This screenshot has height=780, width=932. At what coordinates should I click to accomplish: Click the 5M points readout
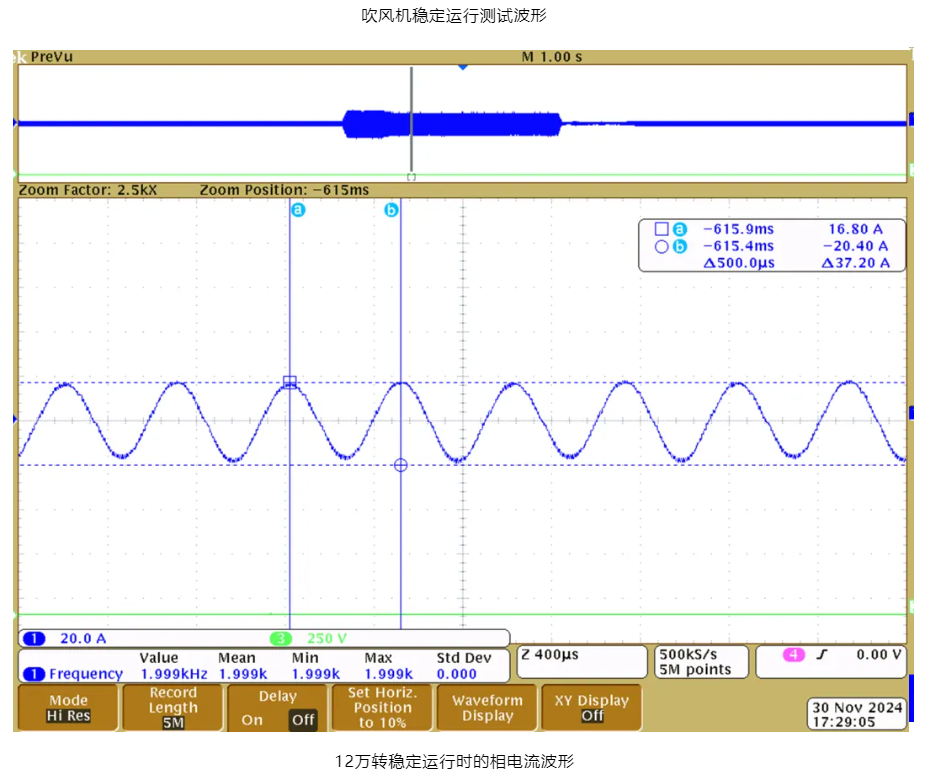tap(695, 670)
